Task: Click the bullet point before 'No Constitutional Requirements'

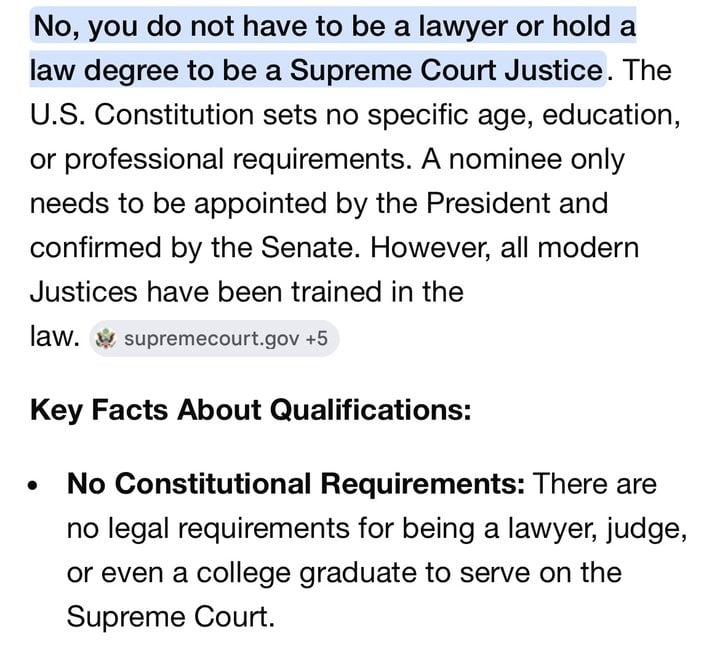Action: pyautogui.click(x=35, y=486)
